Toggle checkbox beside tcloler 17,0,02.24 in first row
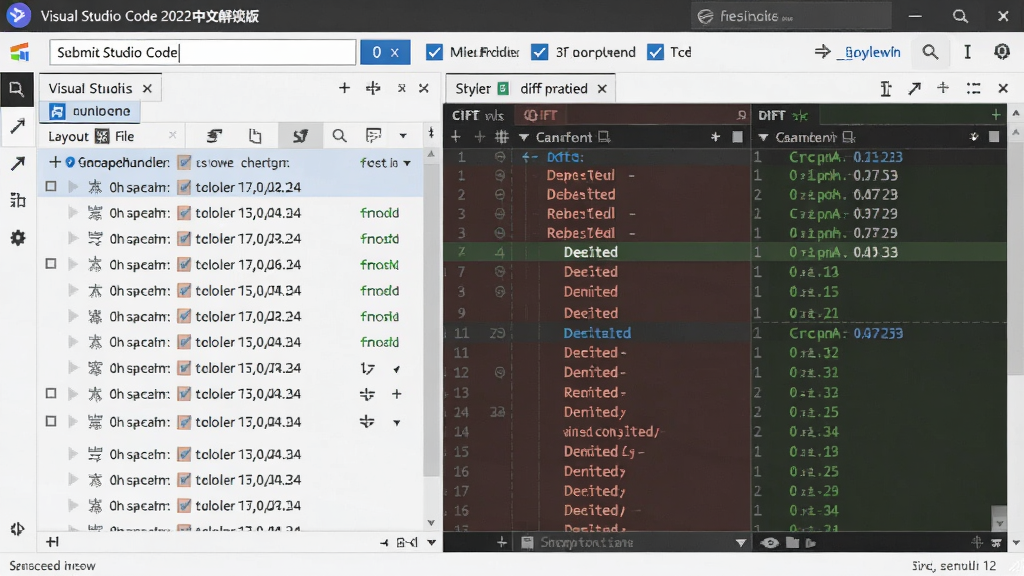The height and width of the screenshot is (576, 1024). tap(184, 187)
